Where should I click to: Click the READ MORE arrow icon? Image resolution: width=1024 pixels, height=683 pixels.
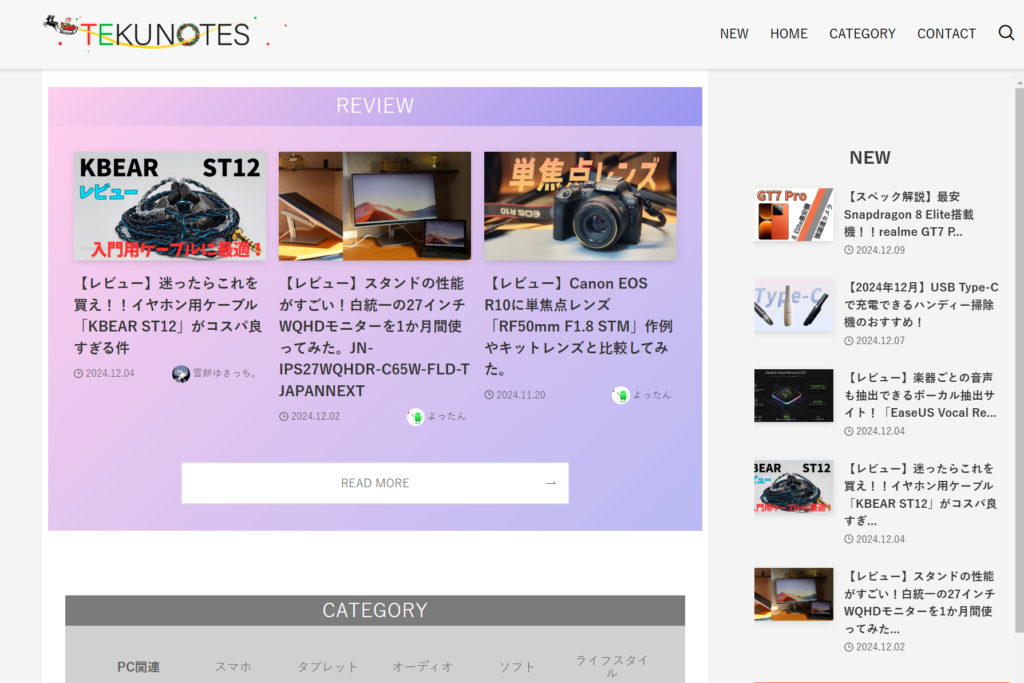551,483
